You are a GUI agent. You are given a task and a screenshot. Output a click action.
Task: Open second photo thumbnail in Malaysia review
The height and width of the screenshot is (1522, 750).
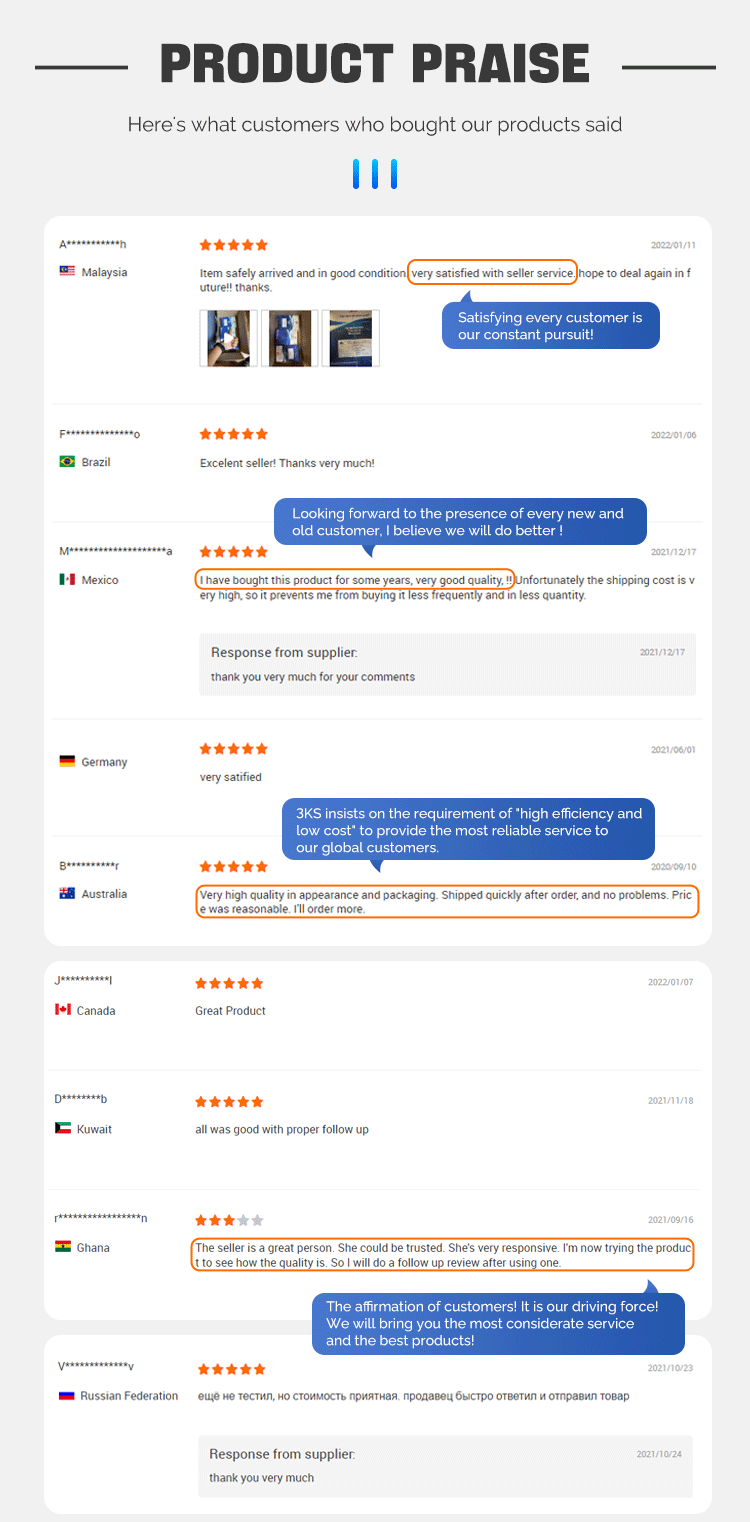[290, 338]
